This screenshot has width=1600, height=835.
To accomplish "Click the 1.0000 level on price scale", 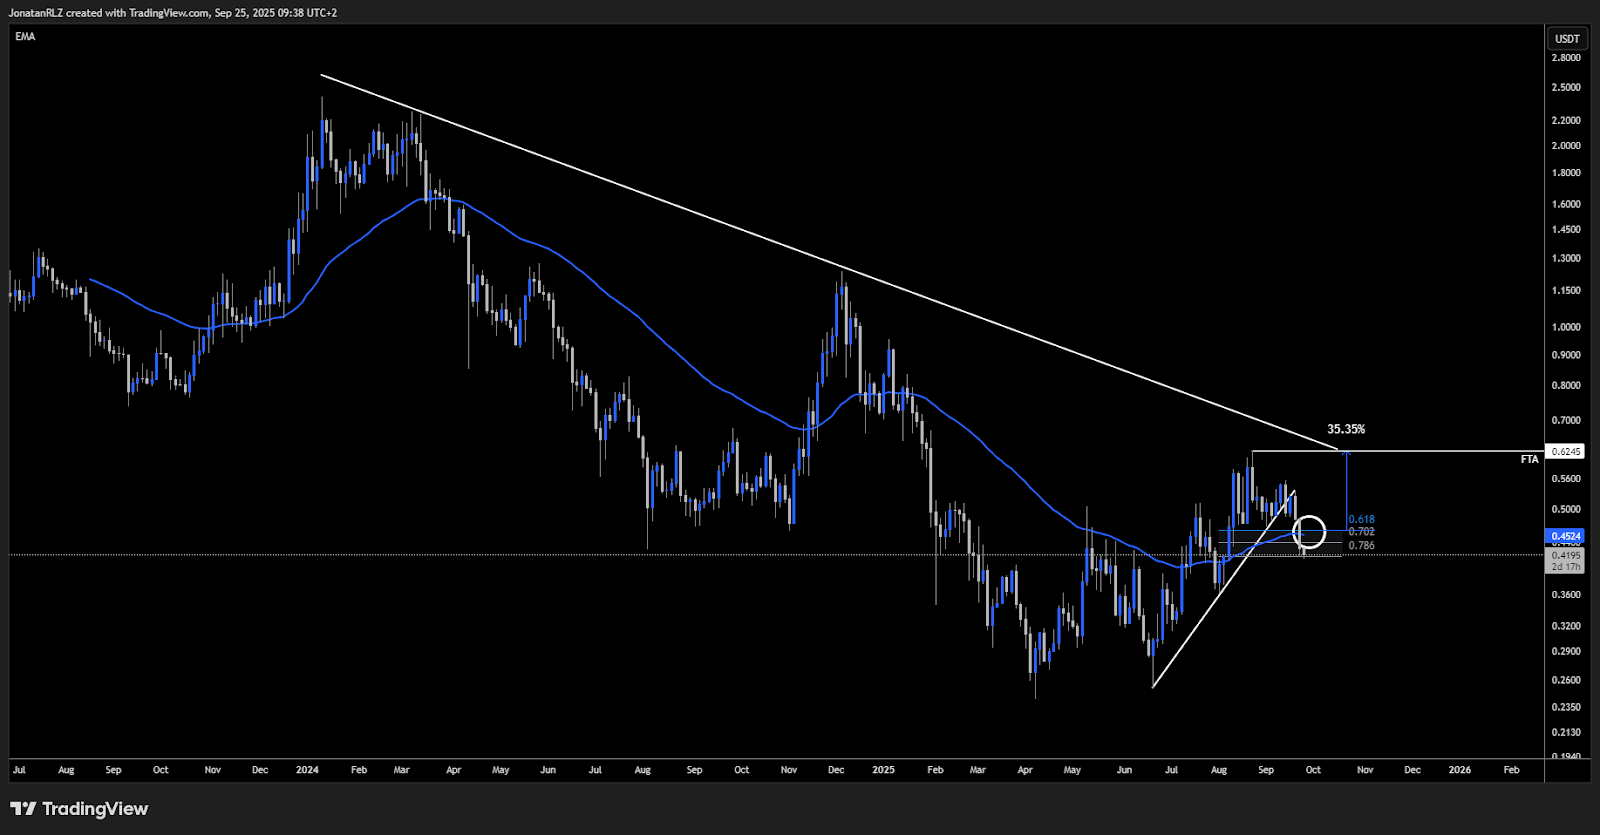I will [1565, 327].
